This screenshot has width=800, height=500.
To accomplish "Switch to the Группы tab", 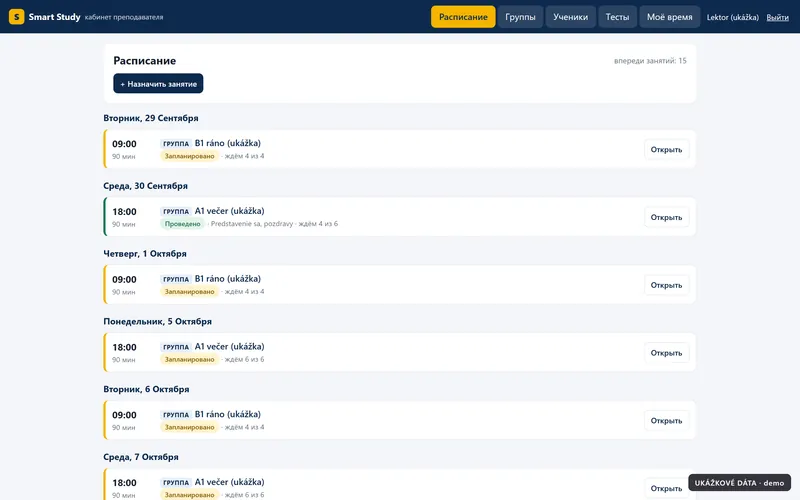I will coord(520,17).
